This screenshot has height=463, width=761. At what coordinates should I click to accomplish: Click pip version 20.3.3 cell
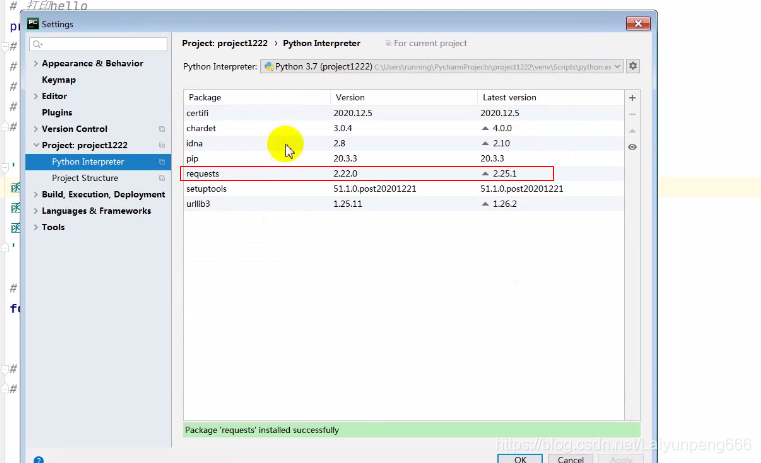tap(345, 159)
